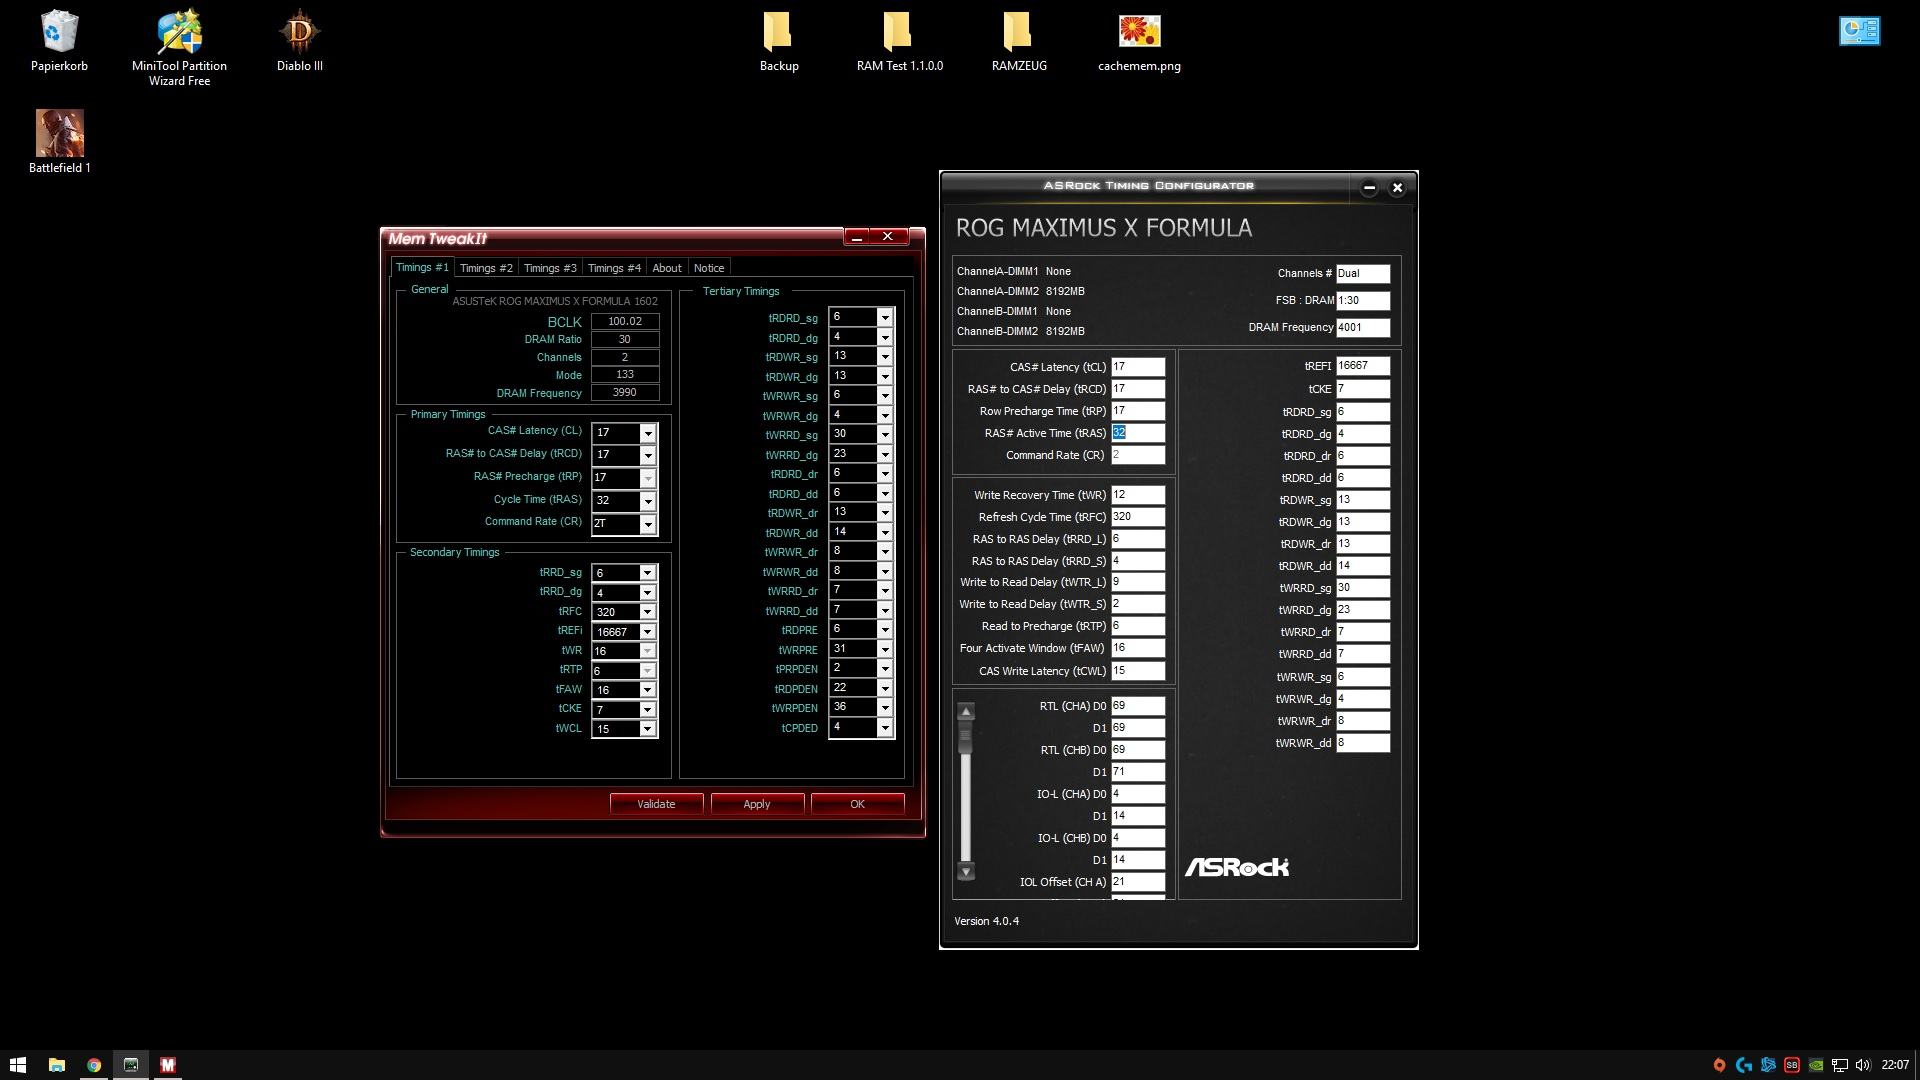Viewport: 1920px width, 1080px height.
Task: Open the RAM Test 1.1.0.0 folder
Action: (899, 42)
